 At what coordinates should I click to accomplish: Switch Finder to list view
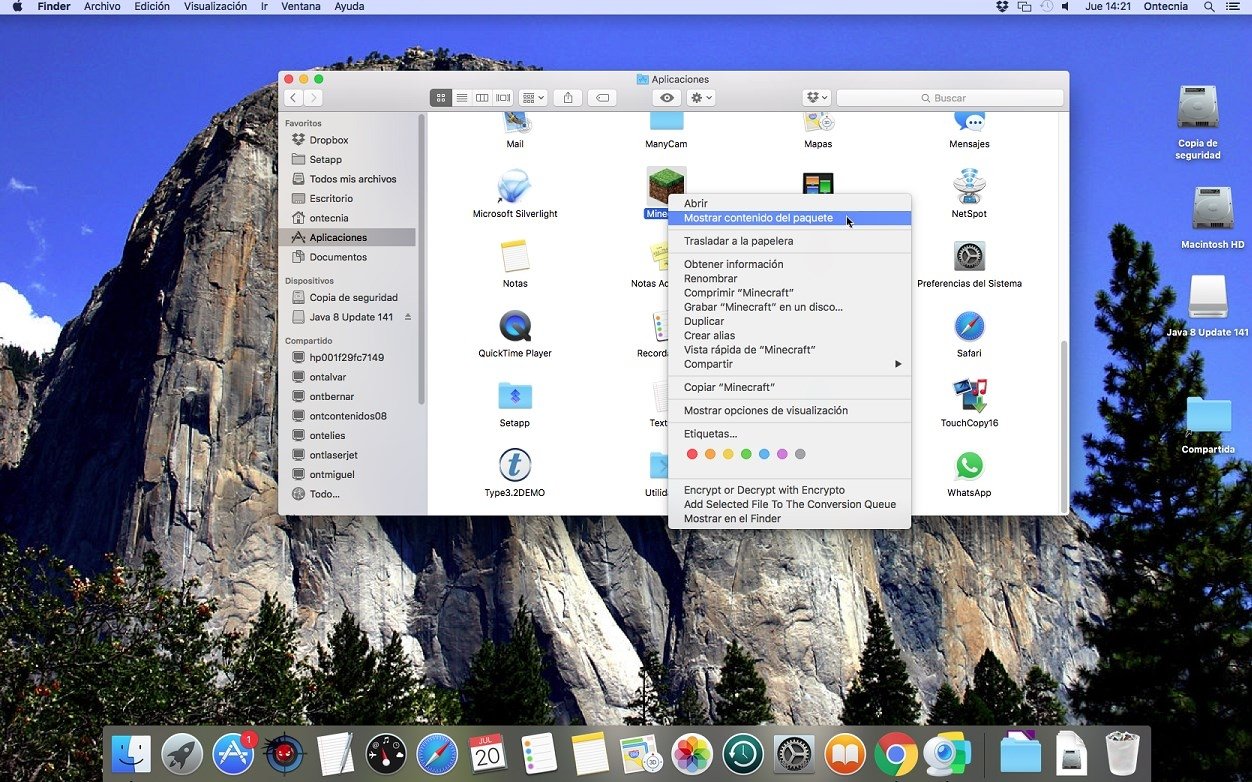461,98
